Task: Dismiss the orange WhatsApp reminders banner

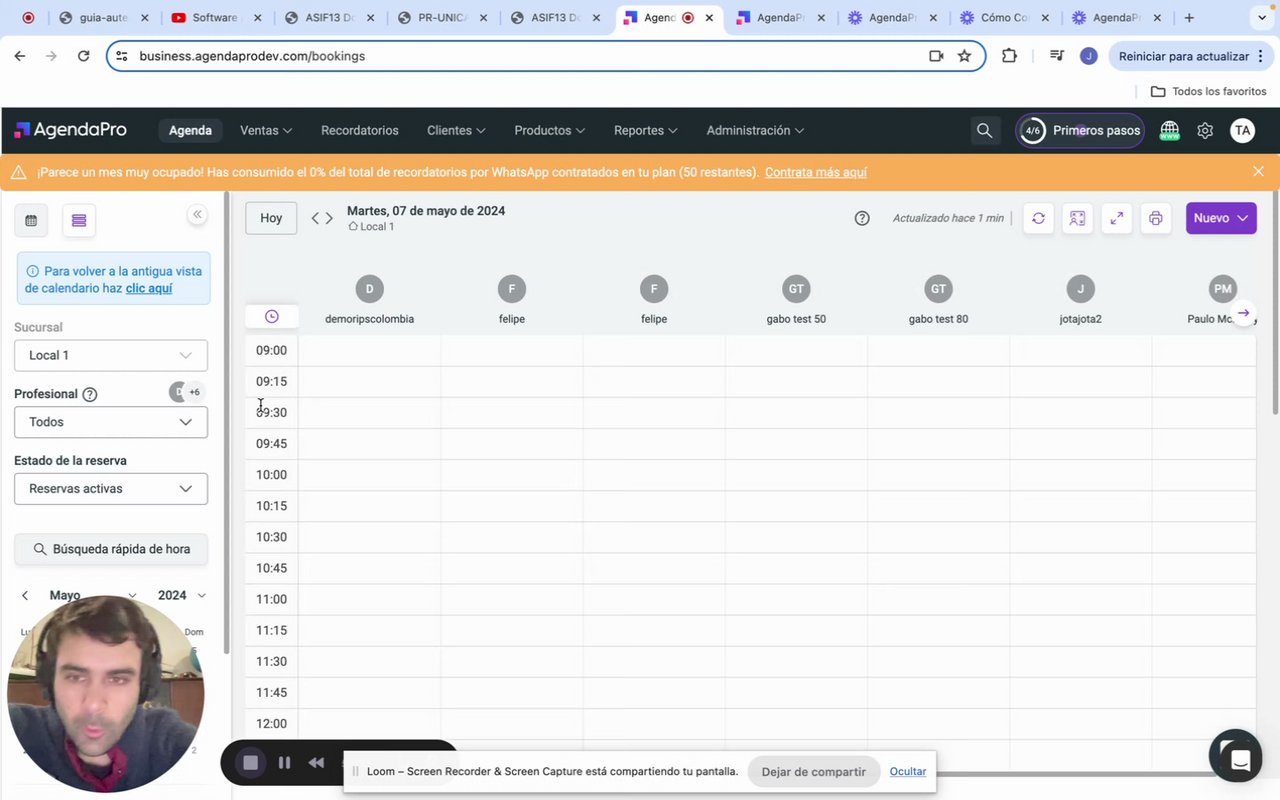Action: click(1258, 172)
